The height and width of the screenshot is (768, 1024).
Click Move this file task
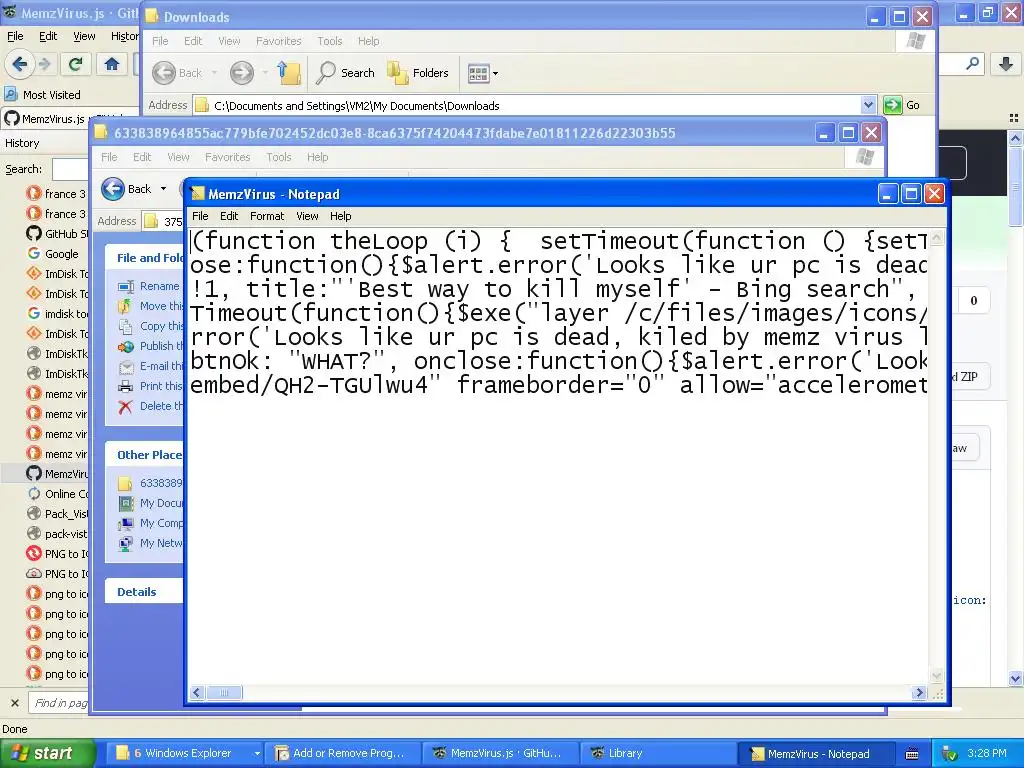click(152, 306)
